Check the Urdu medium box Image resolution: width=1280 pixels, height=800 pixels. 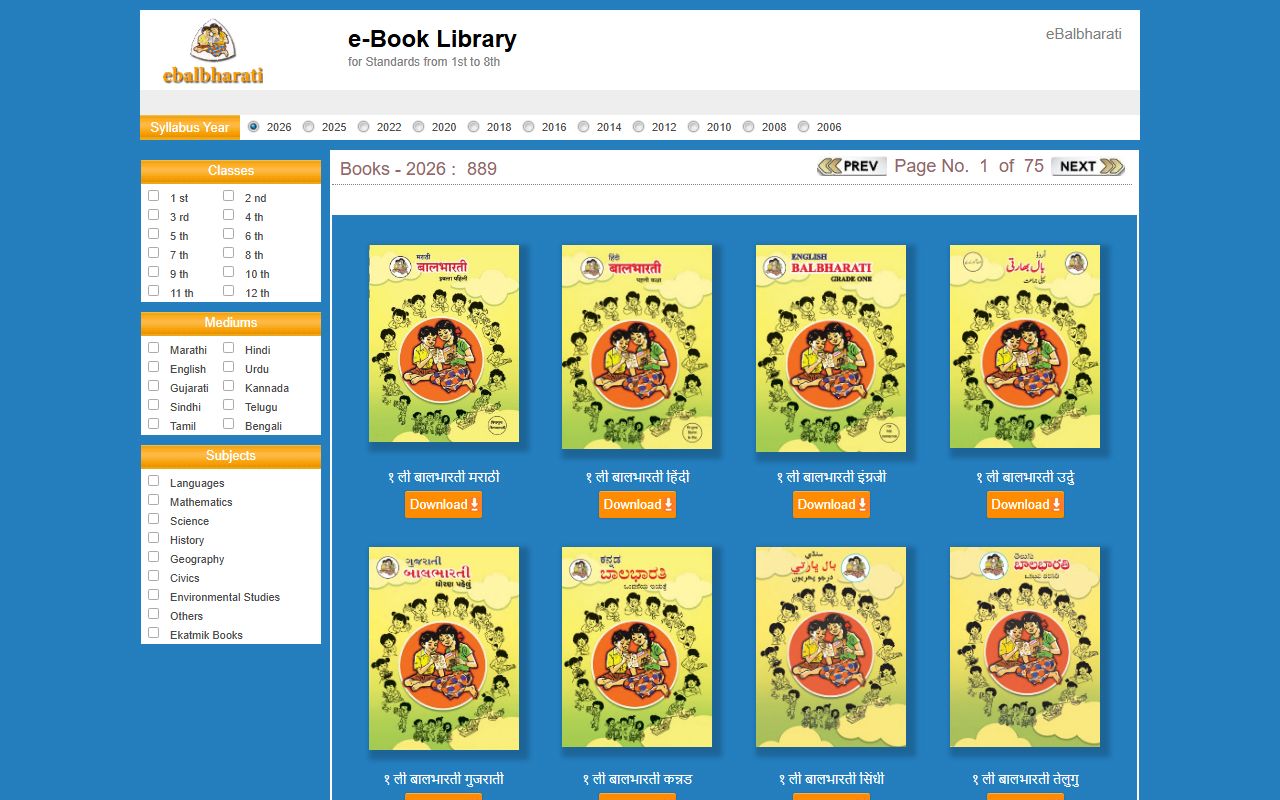coord(229,367)
